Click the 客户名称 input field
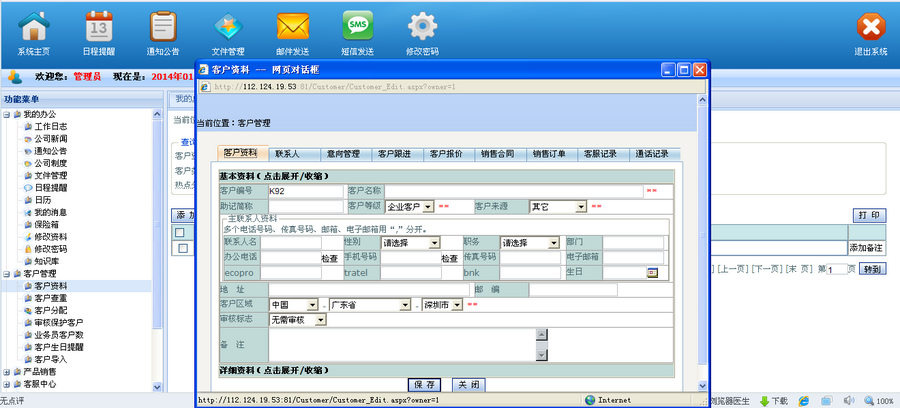 (514, 192)
